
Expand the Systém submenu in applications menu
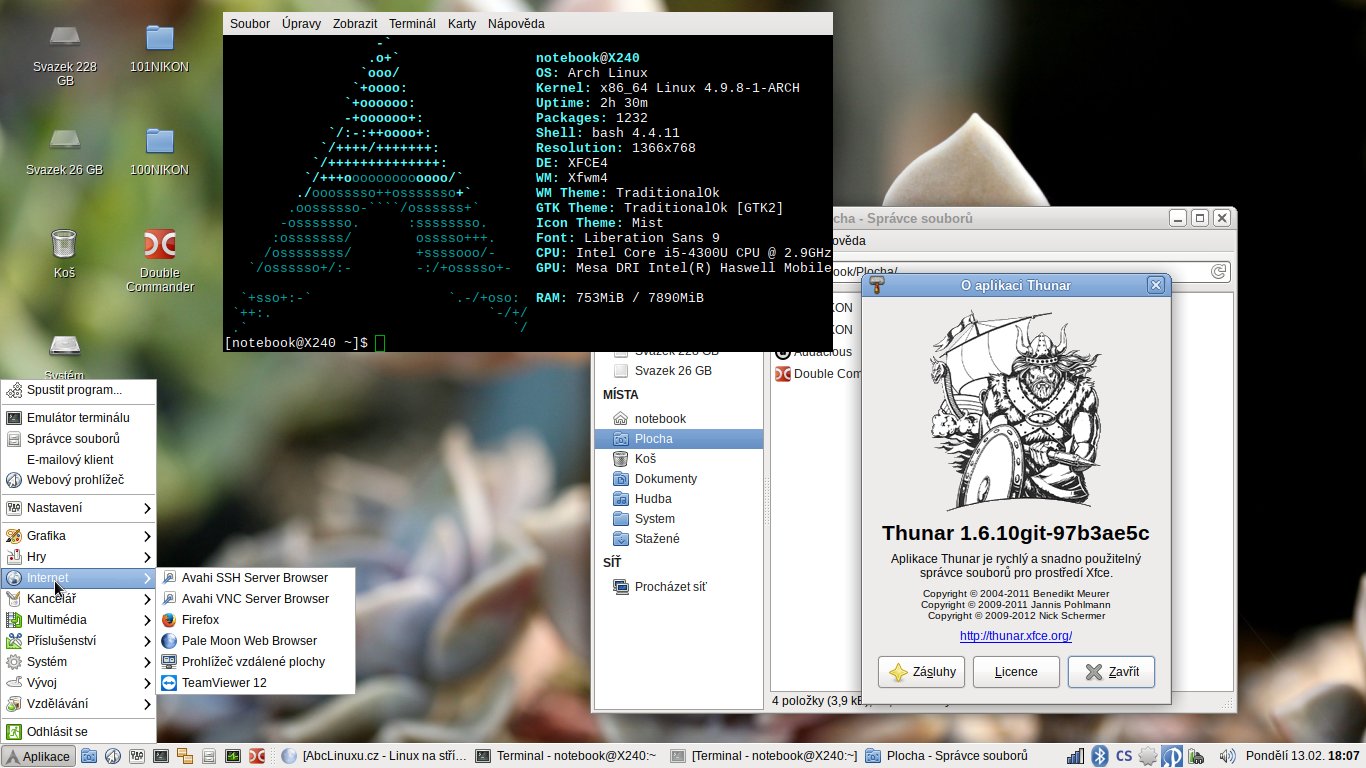tap(79, 662)
